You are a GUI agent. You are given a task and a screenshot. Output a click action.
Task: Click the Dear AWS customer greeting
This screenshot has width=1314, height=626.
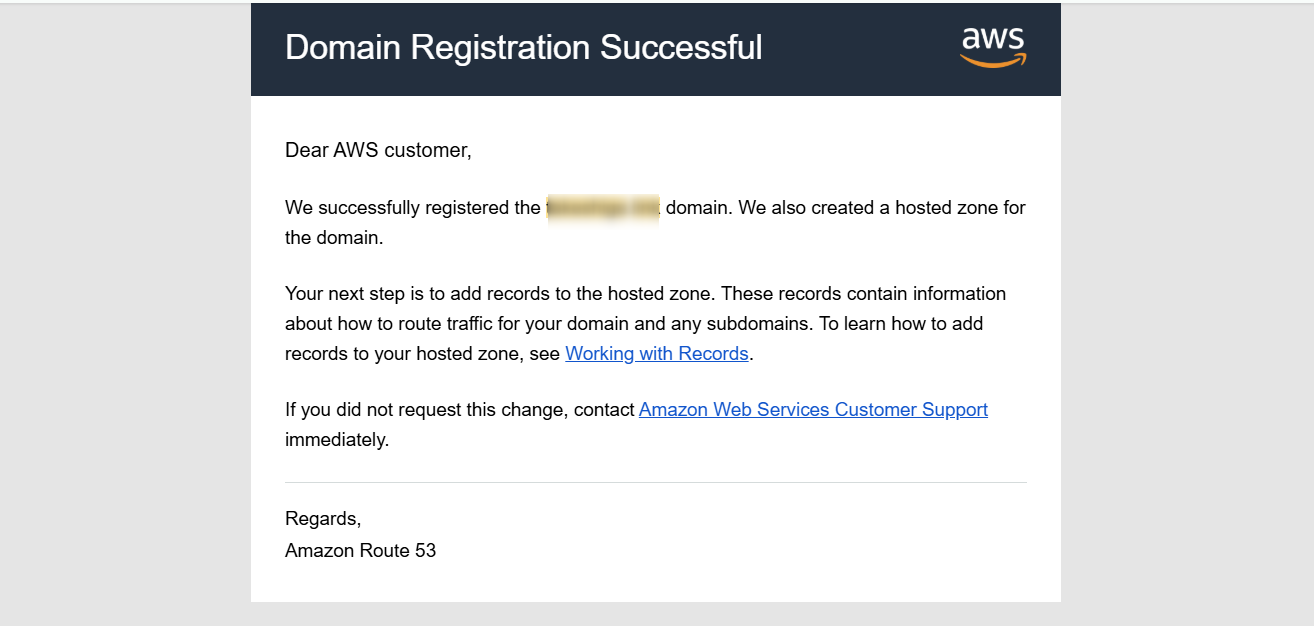(377, 151)
